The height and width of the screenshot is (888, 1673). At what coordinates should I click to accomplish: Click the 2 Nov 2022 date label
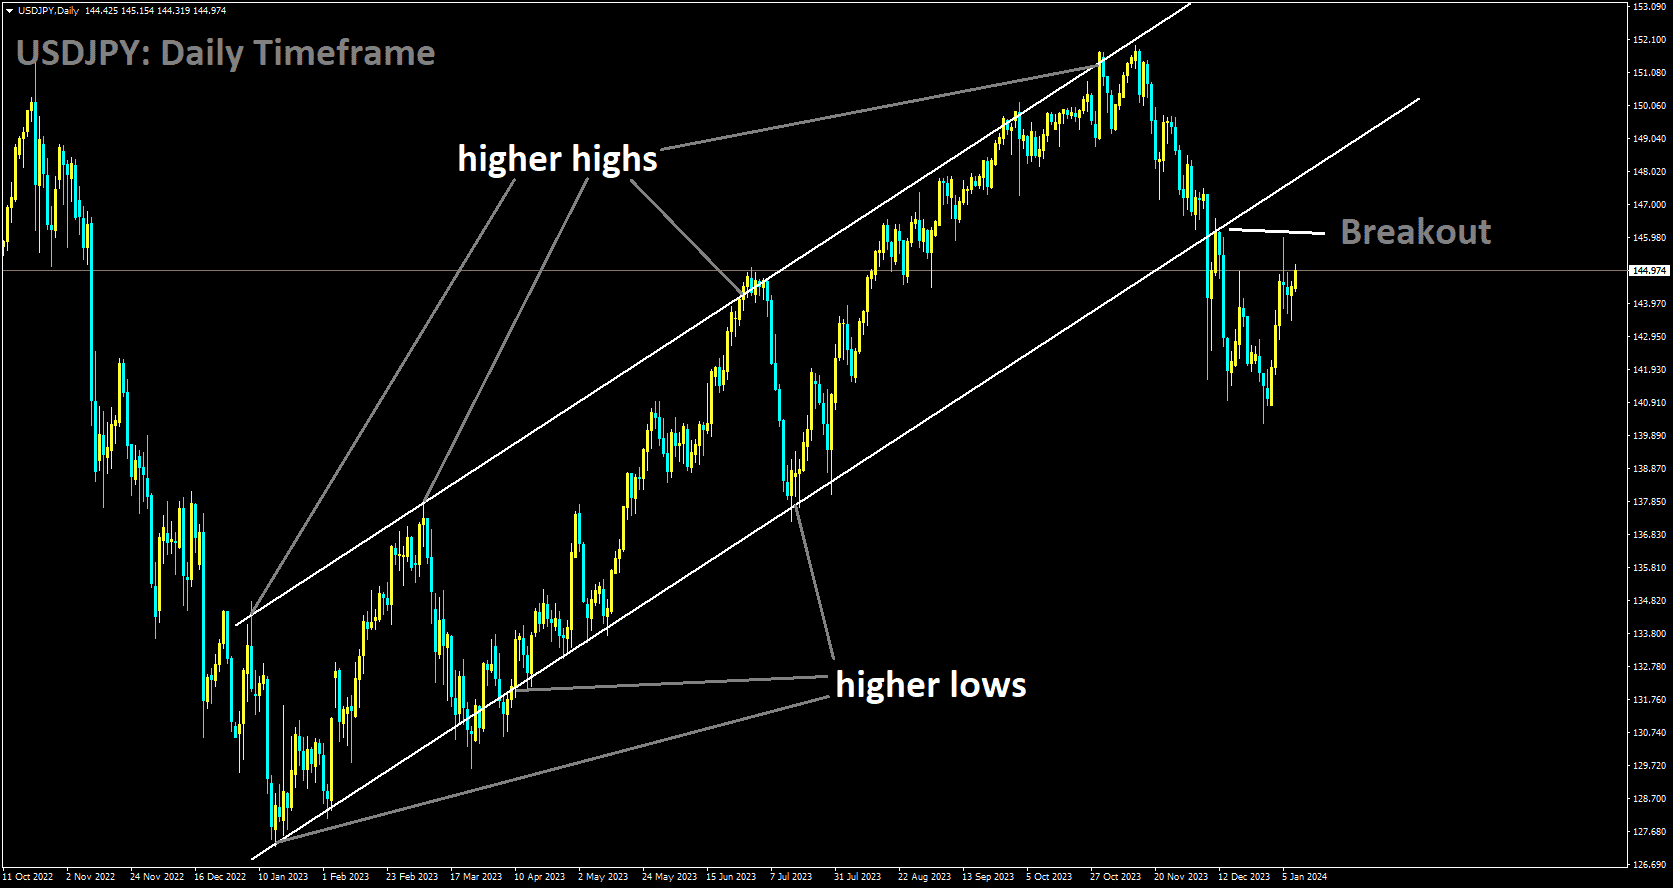click(91, 877)
